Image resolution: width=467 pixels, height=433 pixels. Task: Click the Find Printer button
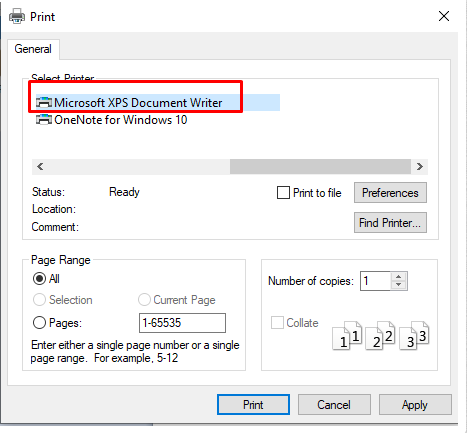pyautogui.click(x=390, y=223)
